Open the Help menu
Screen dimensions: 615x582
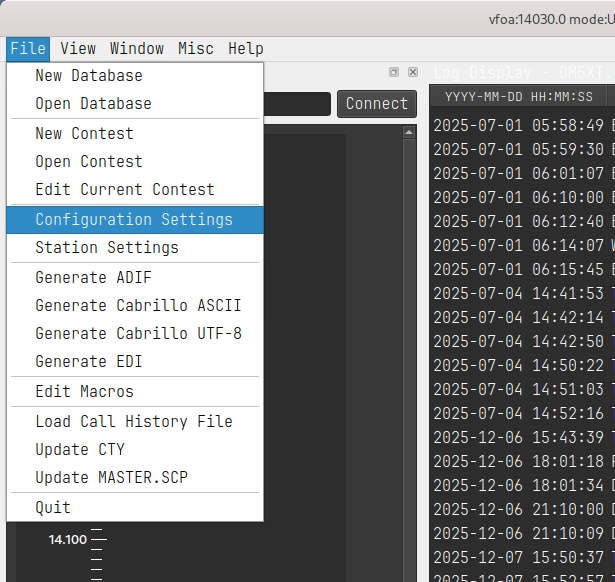(x=245, y=48)
